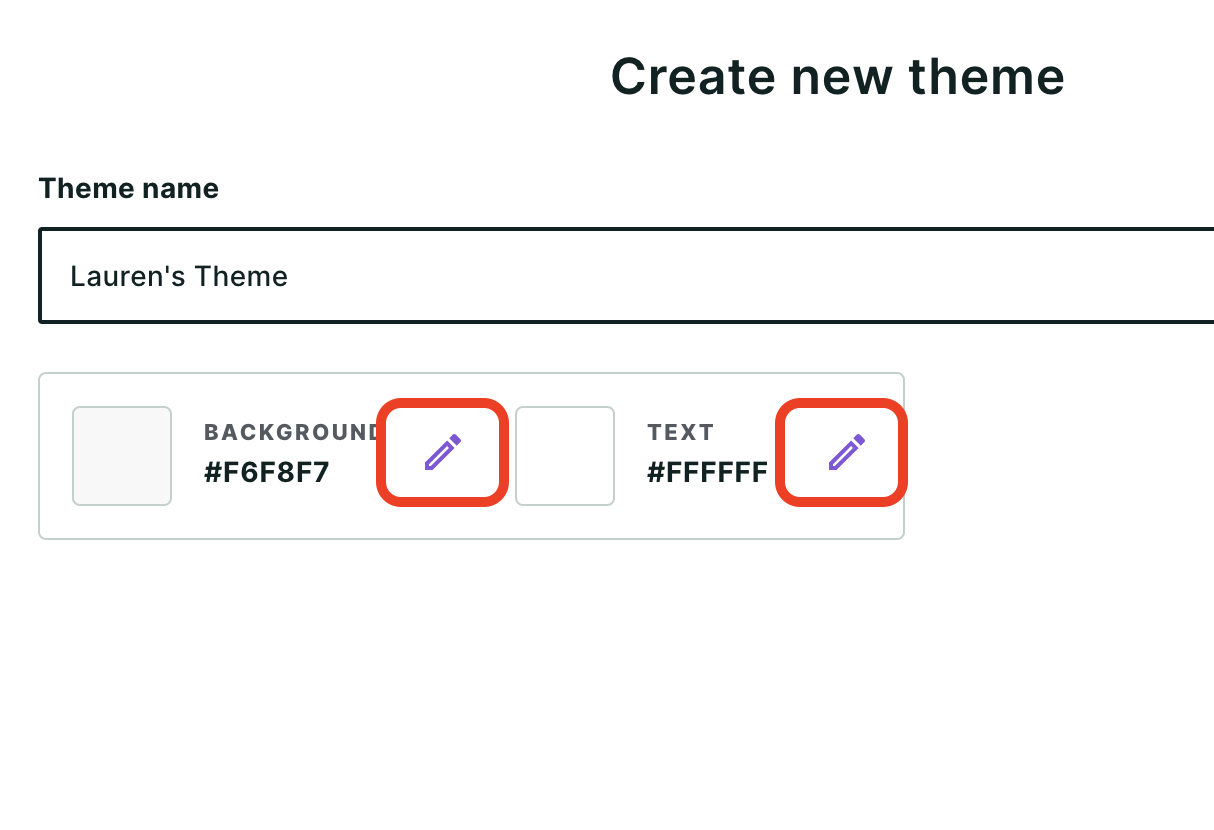Click the Theme name field label

tap(129, 188)
